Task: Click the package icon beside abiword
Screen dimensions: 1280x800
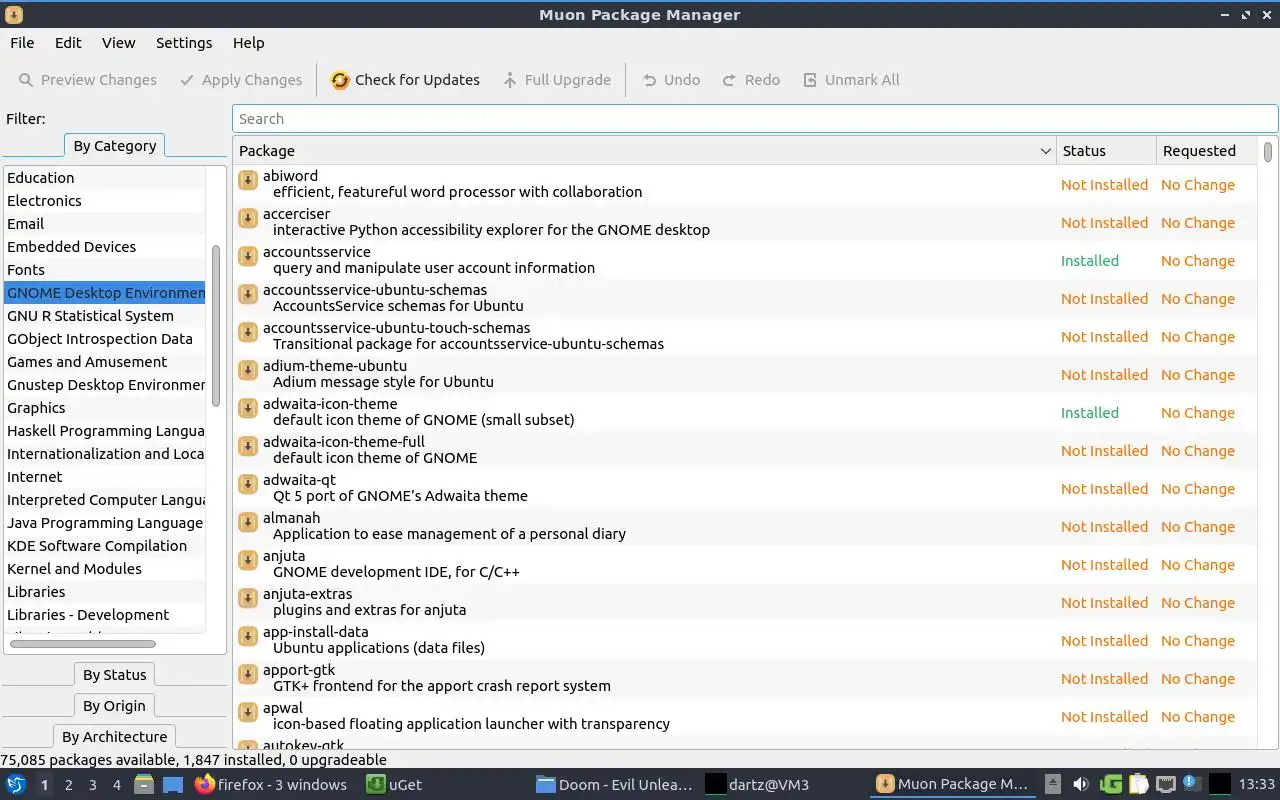Action: click(248, 180)
